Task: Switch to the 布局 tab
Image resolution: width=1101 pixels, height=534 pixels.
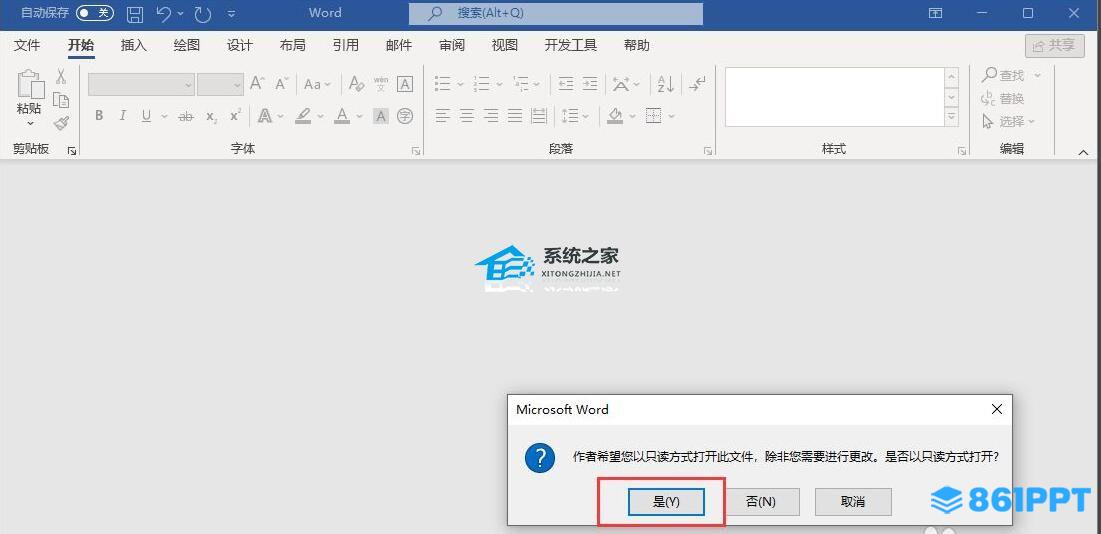Action: (x=292, y=46)
